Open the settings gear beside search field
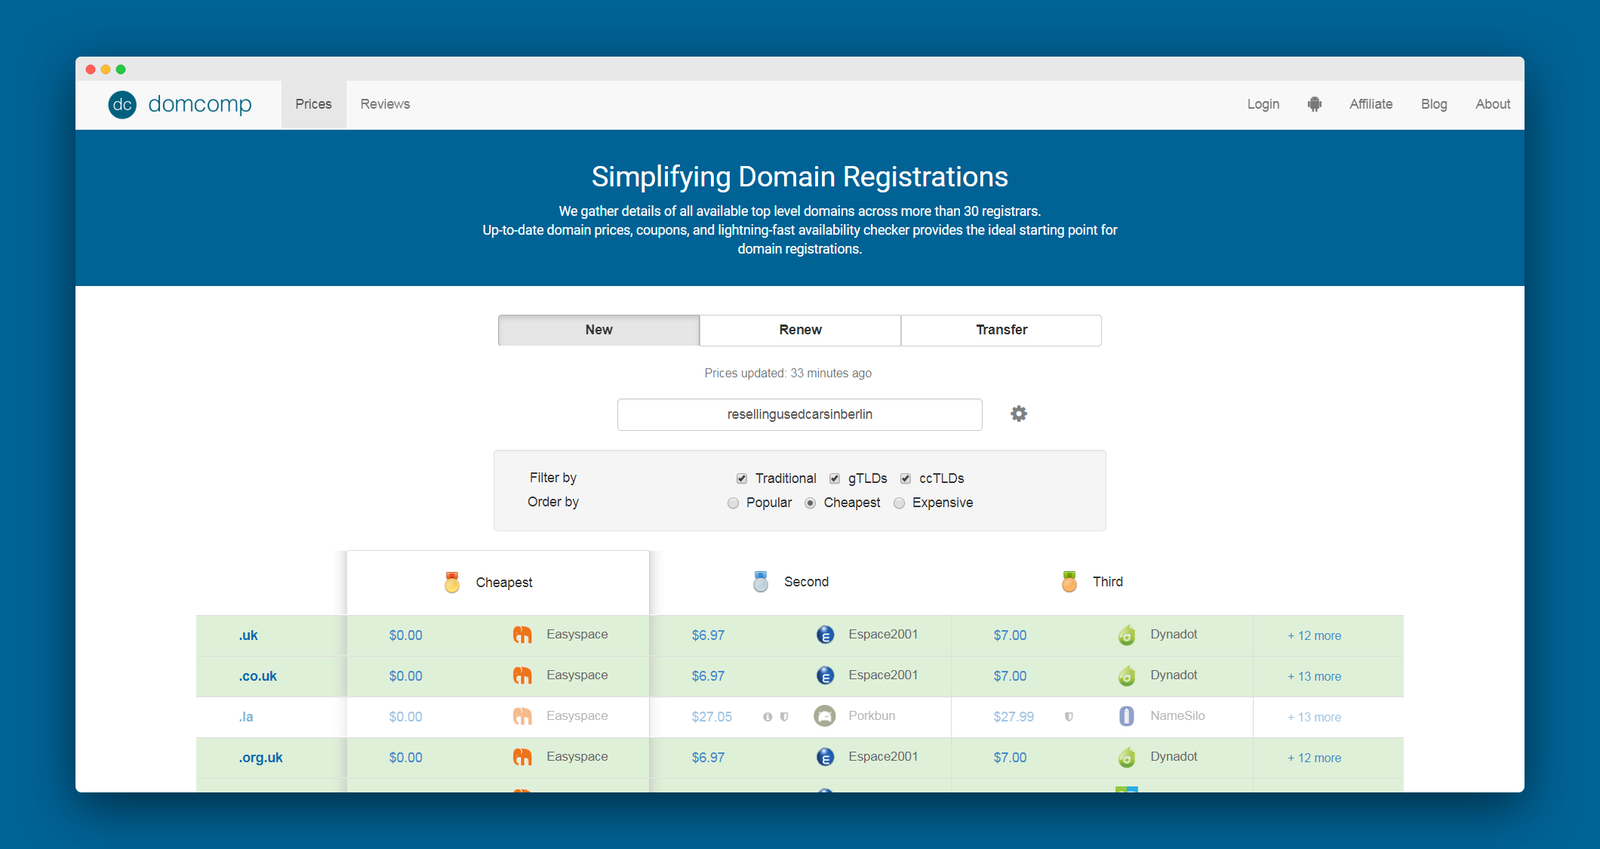 click(x=1018, y=414)
